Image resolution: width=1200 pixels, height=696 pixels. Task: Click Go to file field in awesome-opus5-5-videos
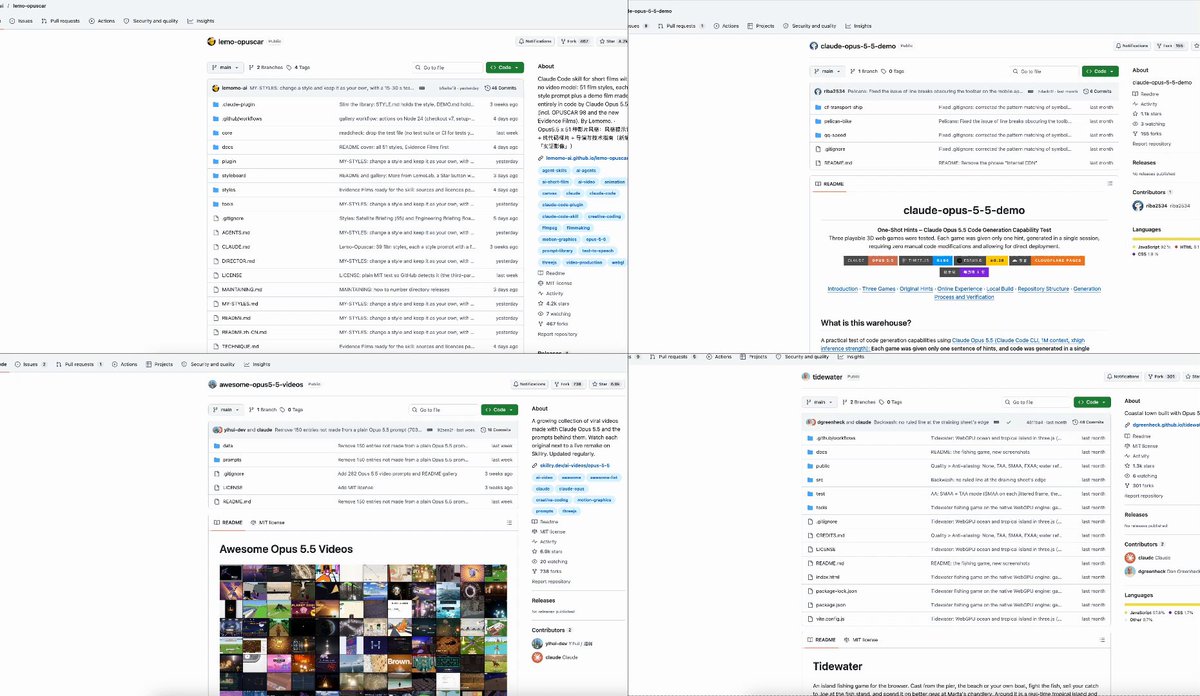tap(443, 409)
